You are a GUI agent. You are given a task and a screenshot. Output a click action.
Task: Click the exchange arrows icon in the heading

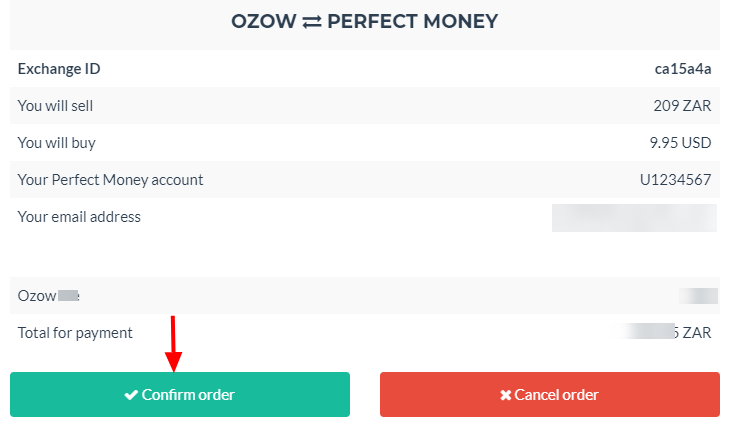coord(311,22)
